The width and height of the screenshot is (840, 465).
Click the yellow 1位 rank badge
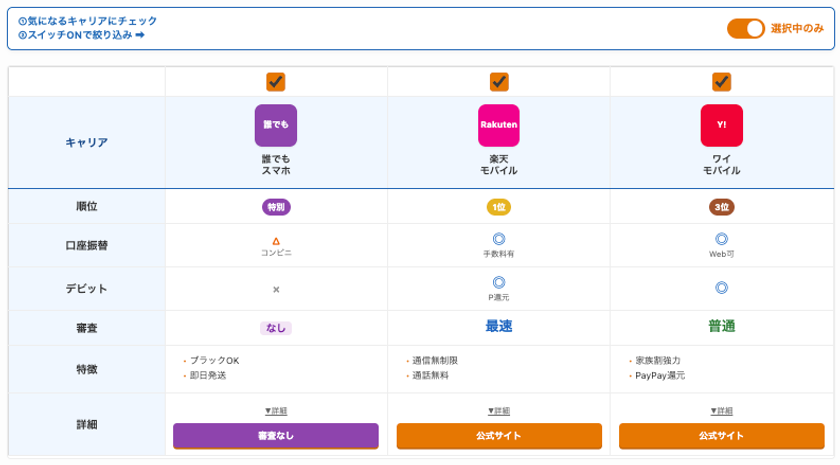pos(499,207)
